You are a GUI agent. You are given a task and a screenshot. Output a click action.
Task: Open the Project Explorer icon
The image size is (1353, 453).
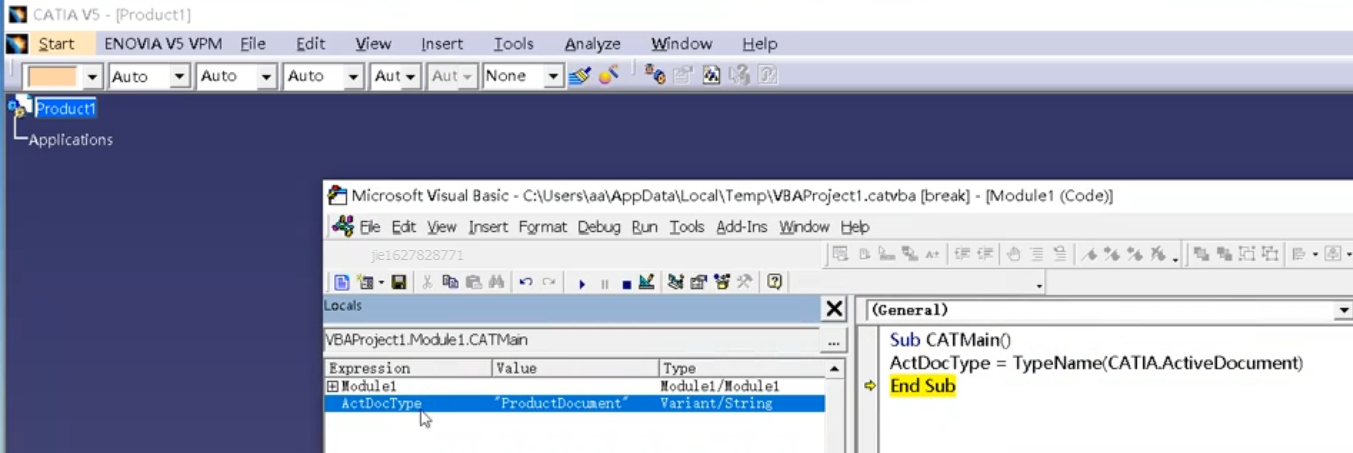coord(676,283)
